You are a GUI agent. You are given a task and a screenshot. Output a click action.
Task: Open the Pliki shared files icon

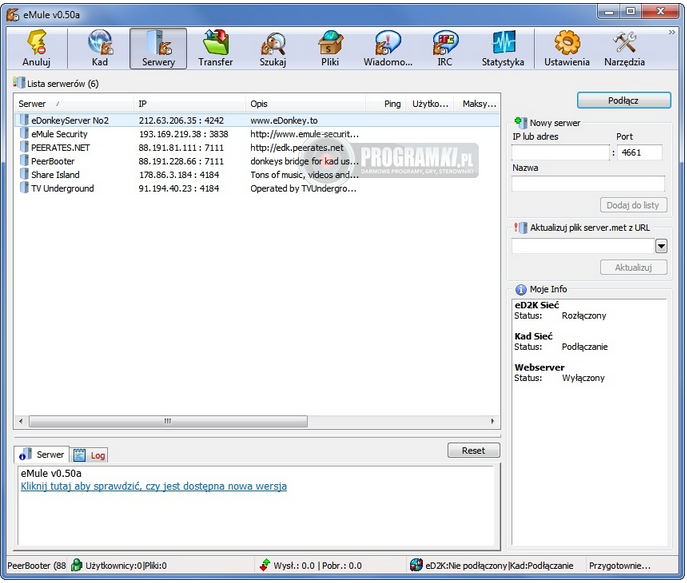click(x=330, y=42)
